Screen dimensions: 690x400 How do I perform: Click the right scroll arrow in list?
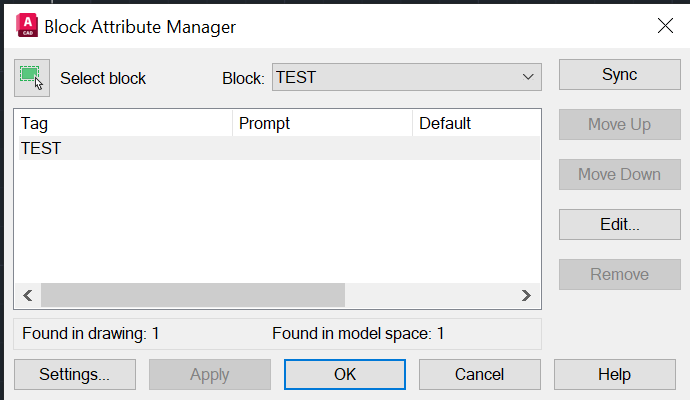click(x=527, y=295)
